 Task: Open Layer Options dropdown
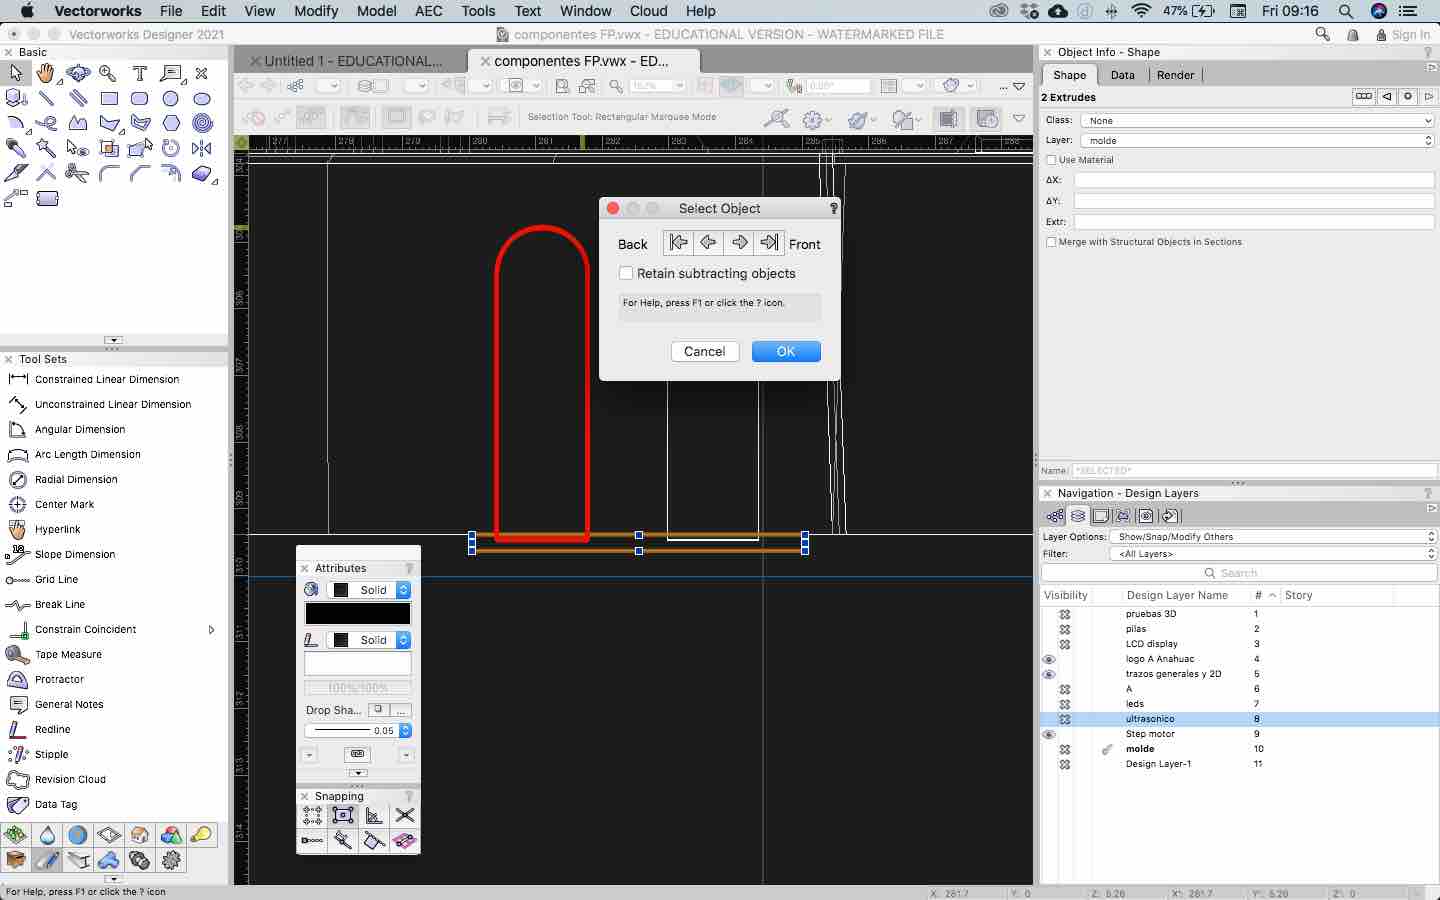[x=1272, y=537]
